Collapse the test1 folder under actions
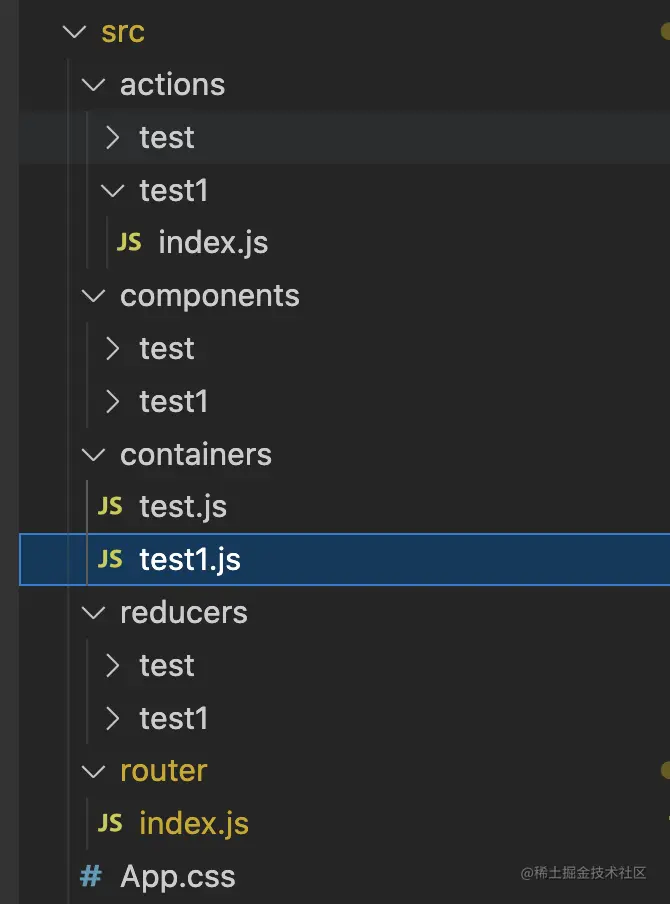This screenshot has height=904, width=670. [114, 190]
